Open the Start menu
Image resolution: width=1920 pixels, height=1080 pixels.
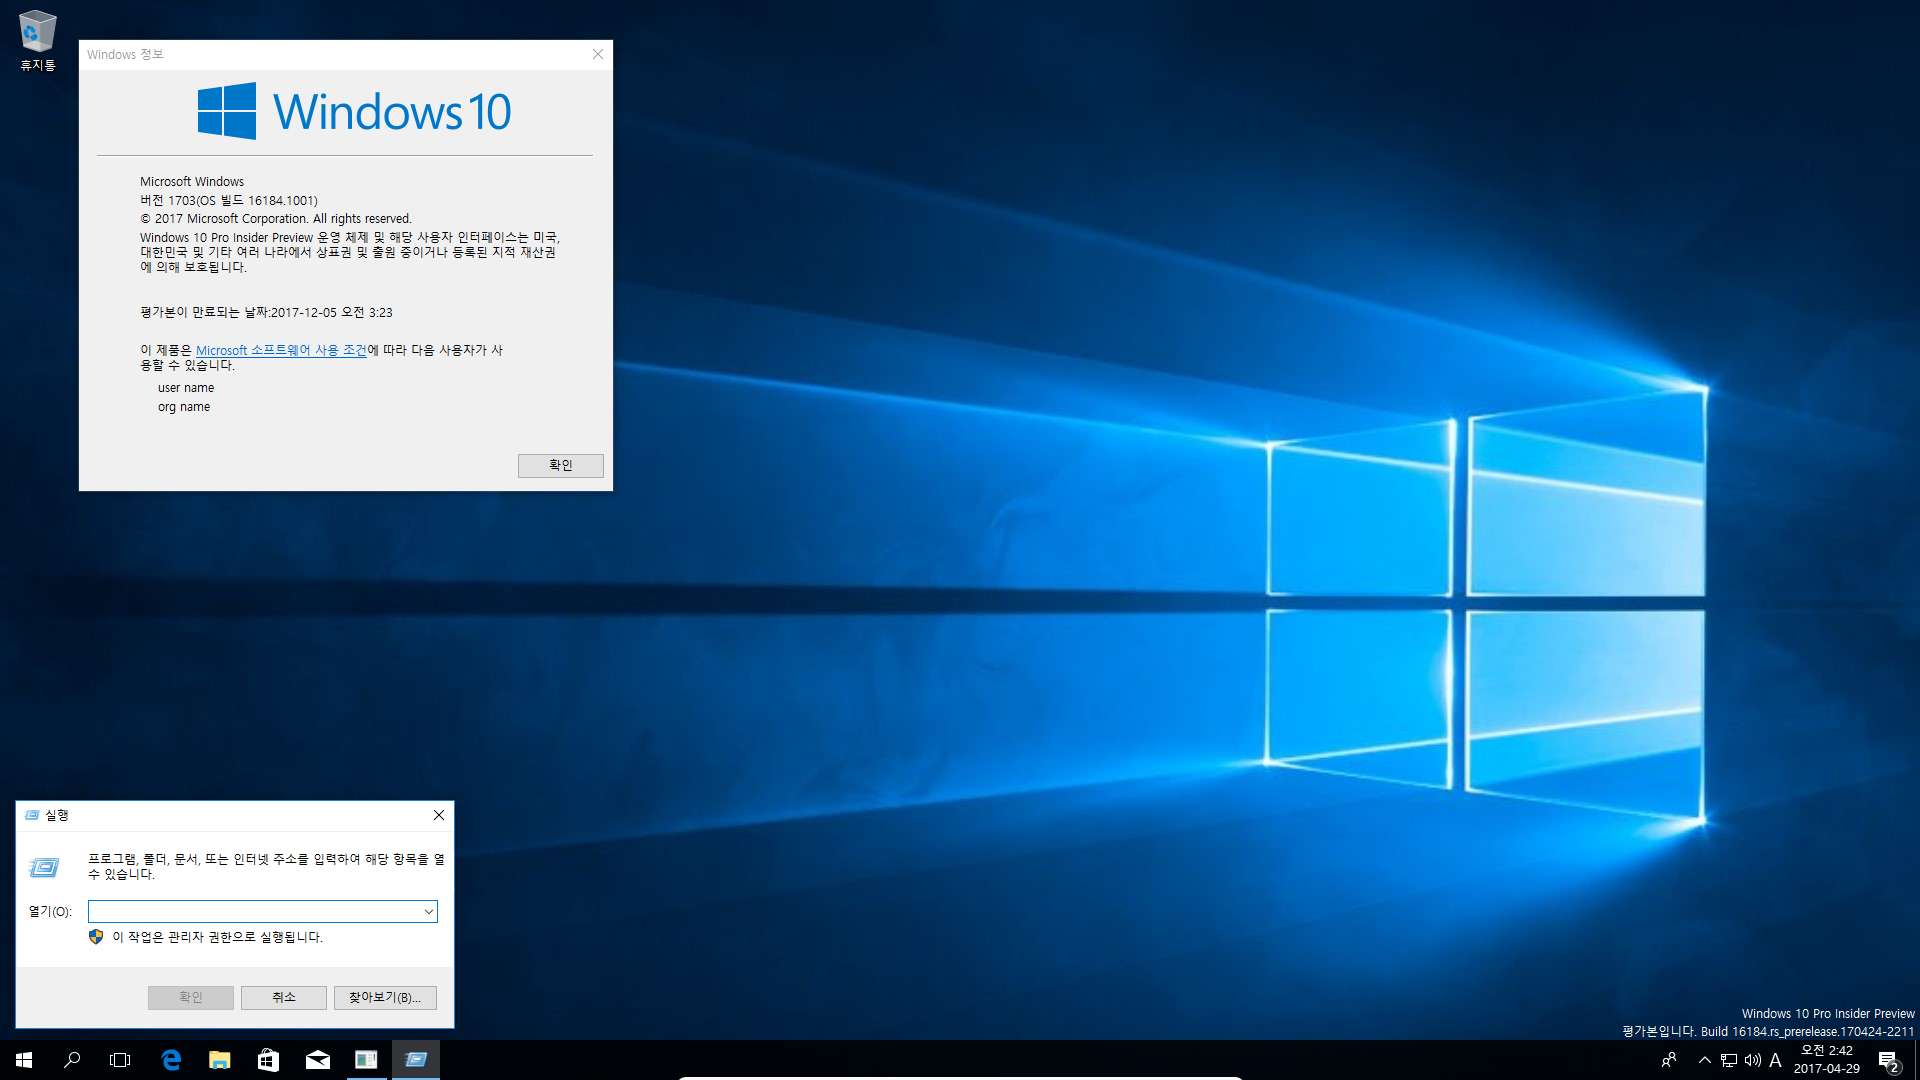click(24, 1060)
